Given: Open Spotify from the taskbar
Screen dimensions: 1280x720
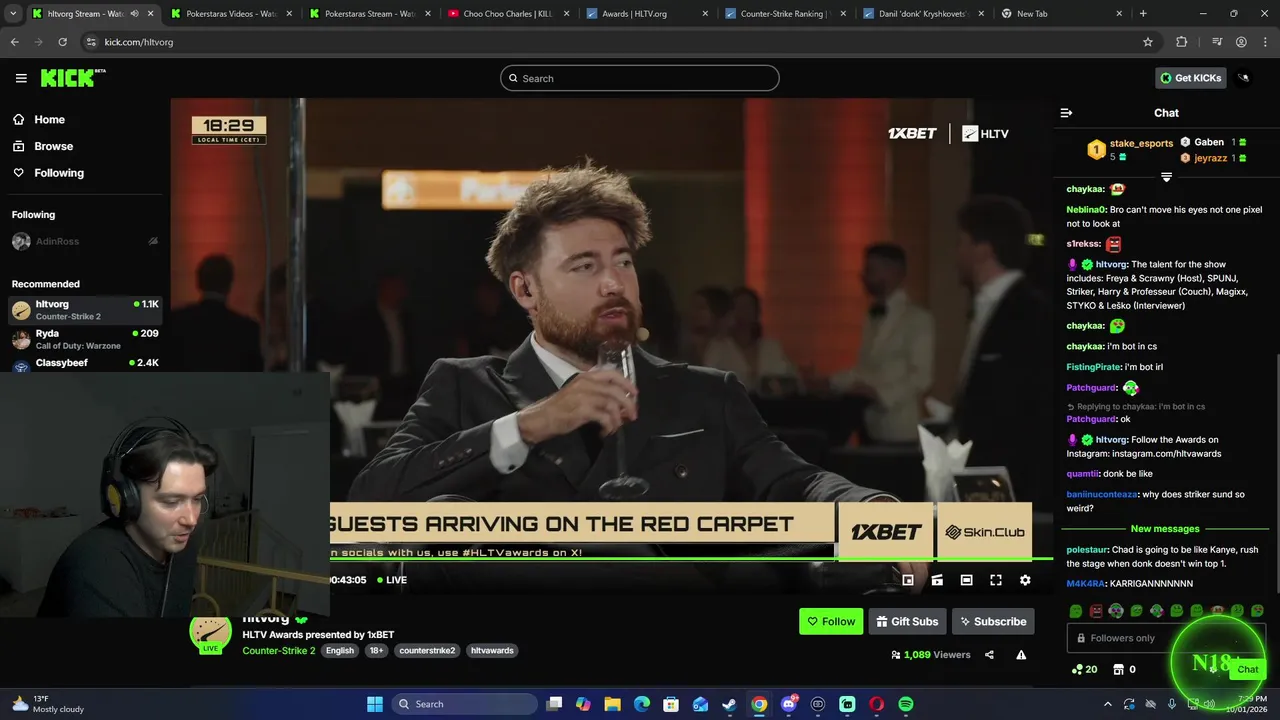Looking at the screenshot, I should point(906,704).
